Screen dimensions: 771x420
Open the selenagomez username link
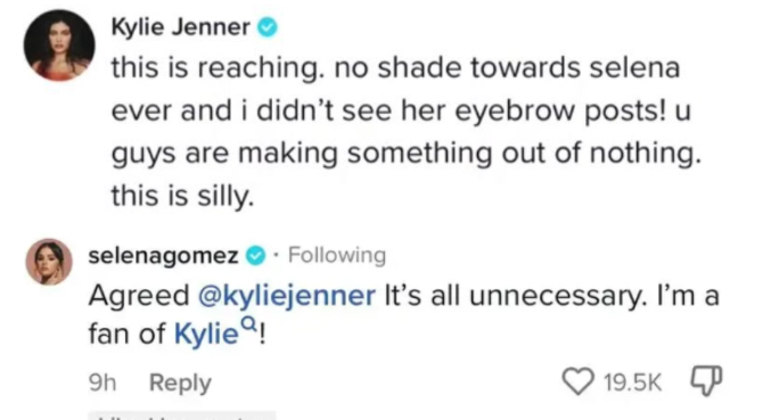(x=163, y=255)
